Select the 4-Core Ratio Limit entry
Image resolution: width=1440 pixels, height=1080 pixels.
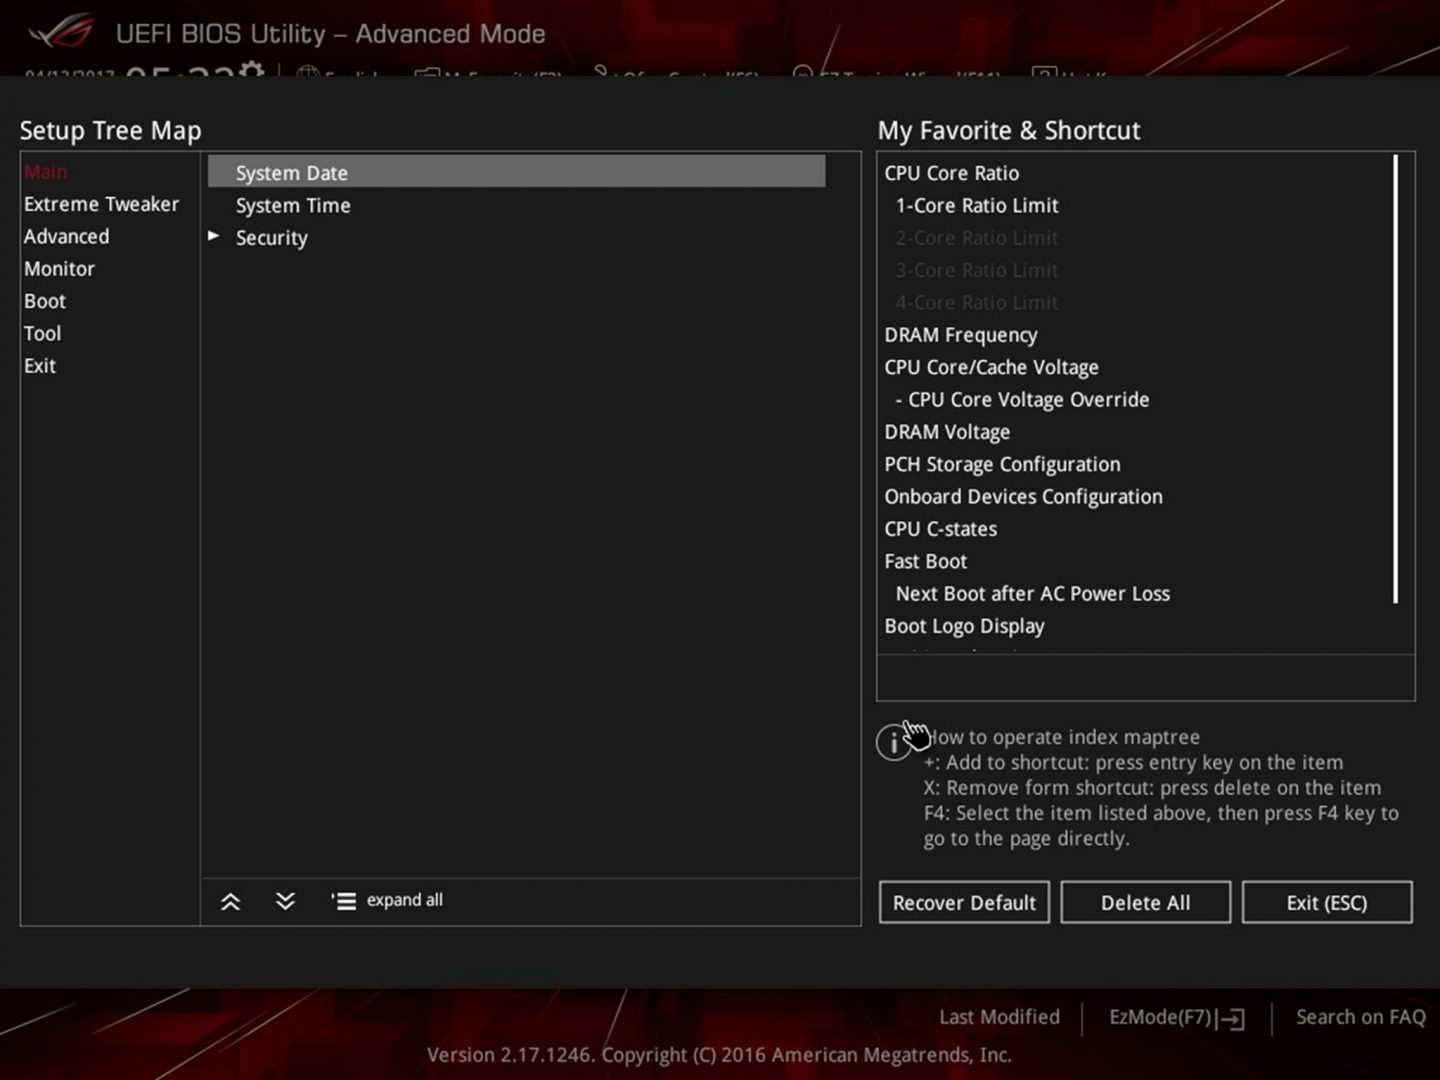tap(976, 302)
